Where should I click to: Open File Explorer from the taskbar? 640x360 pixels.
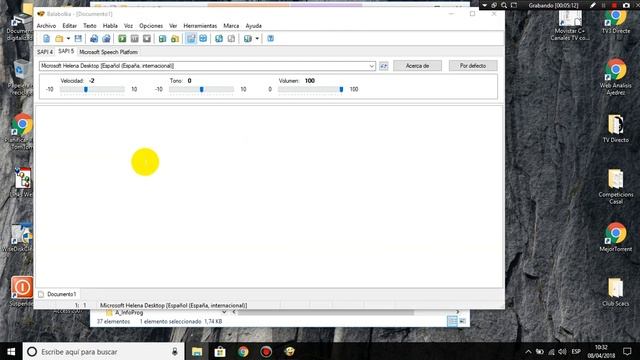coord(197,351)
